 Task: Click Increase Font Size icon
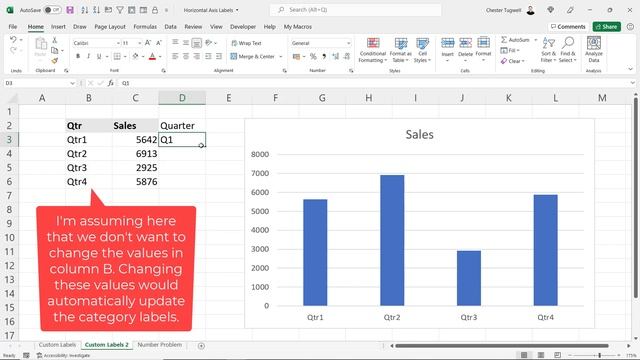pos(148,43)
